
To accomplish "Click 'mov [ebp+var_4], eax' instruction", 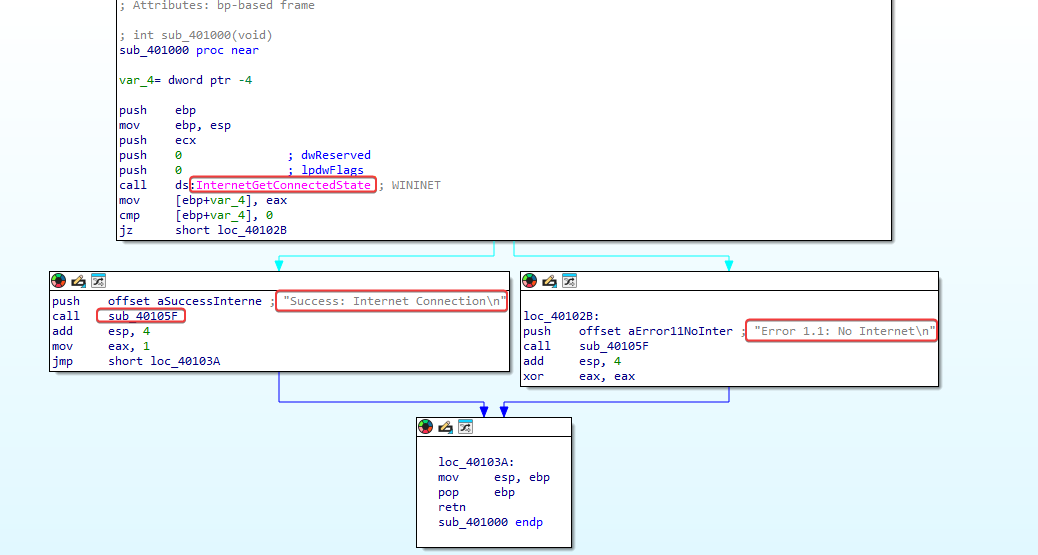I will pos(203,200).
